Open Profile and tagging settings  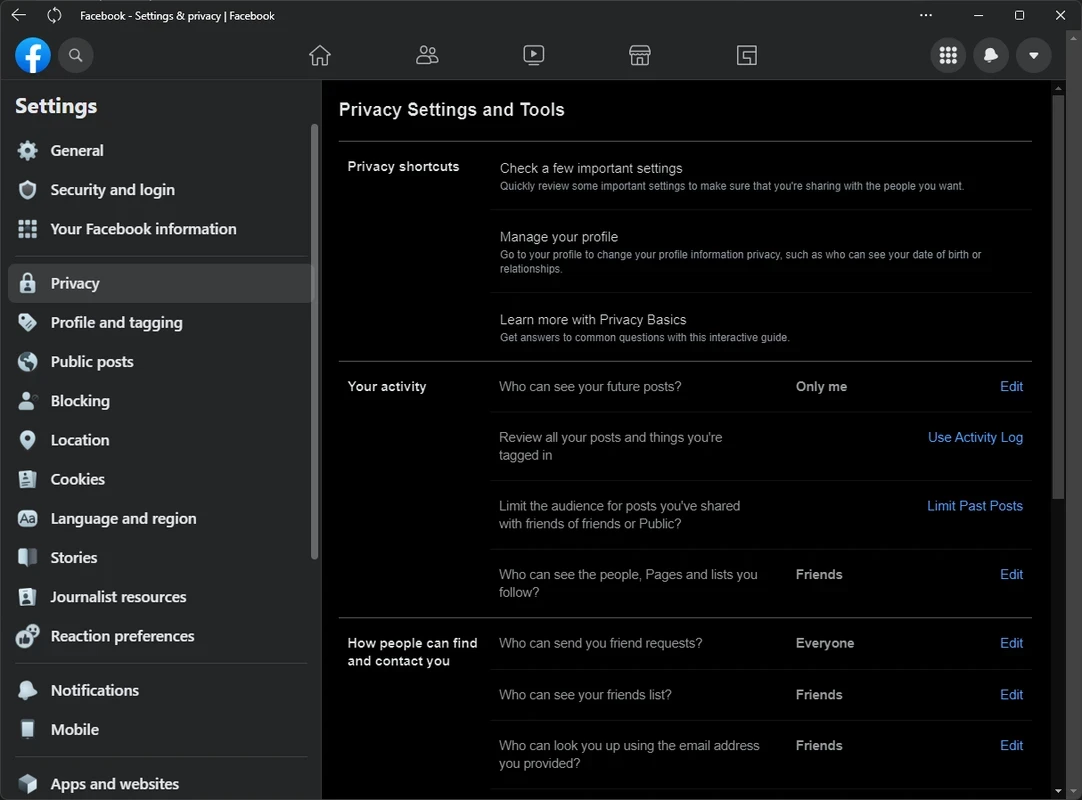(116, 323)
